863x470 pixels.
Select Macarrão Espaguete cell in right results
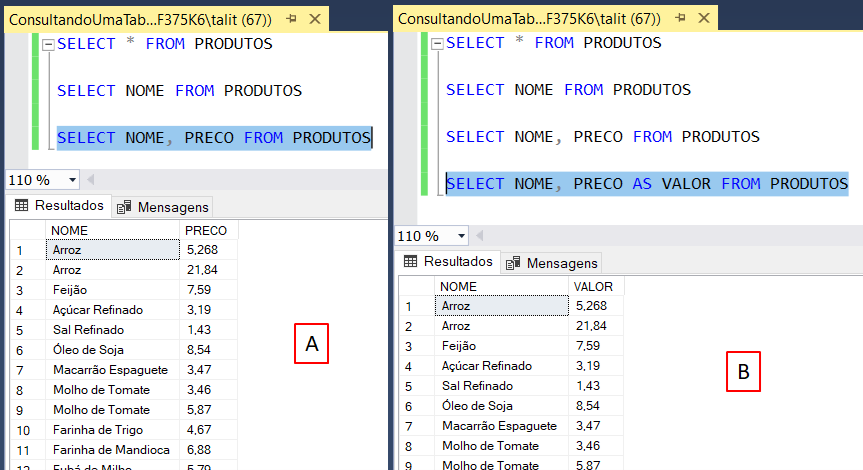(502, 426)
